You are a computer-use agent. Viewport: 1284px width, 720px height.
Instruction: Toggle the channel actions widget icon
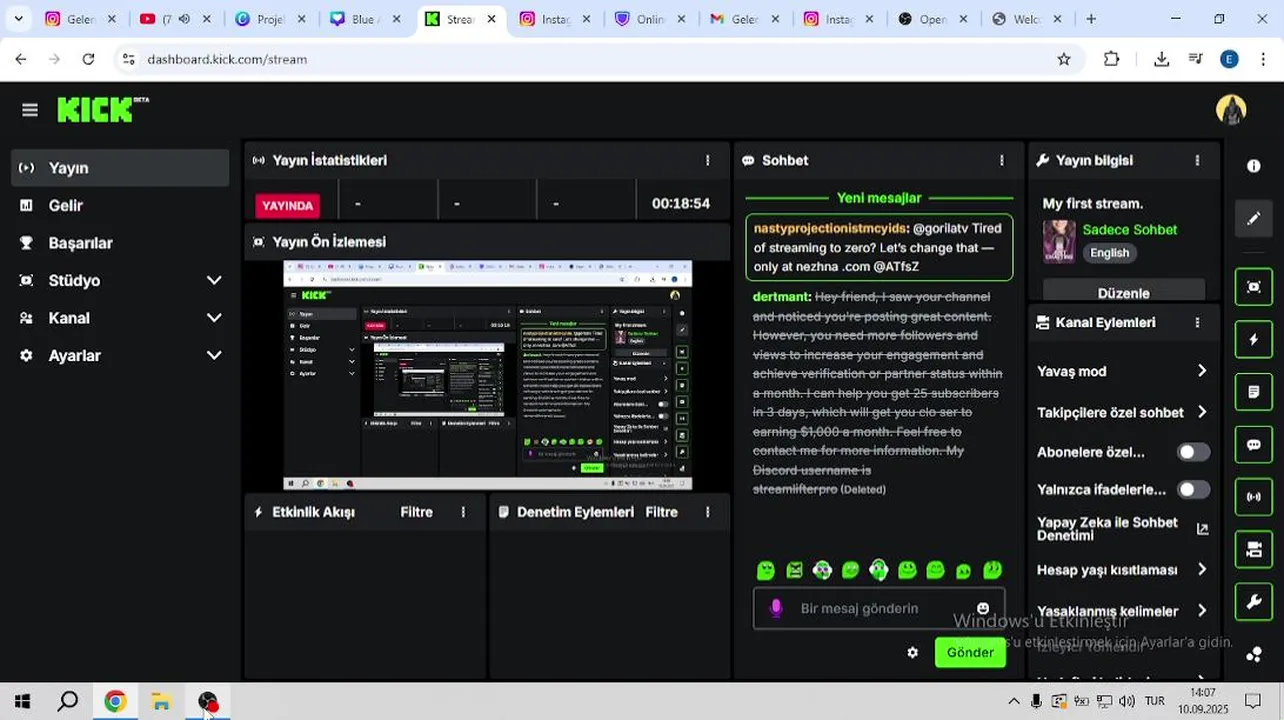click(x=1254, y=549)
